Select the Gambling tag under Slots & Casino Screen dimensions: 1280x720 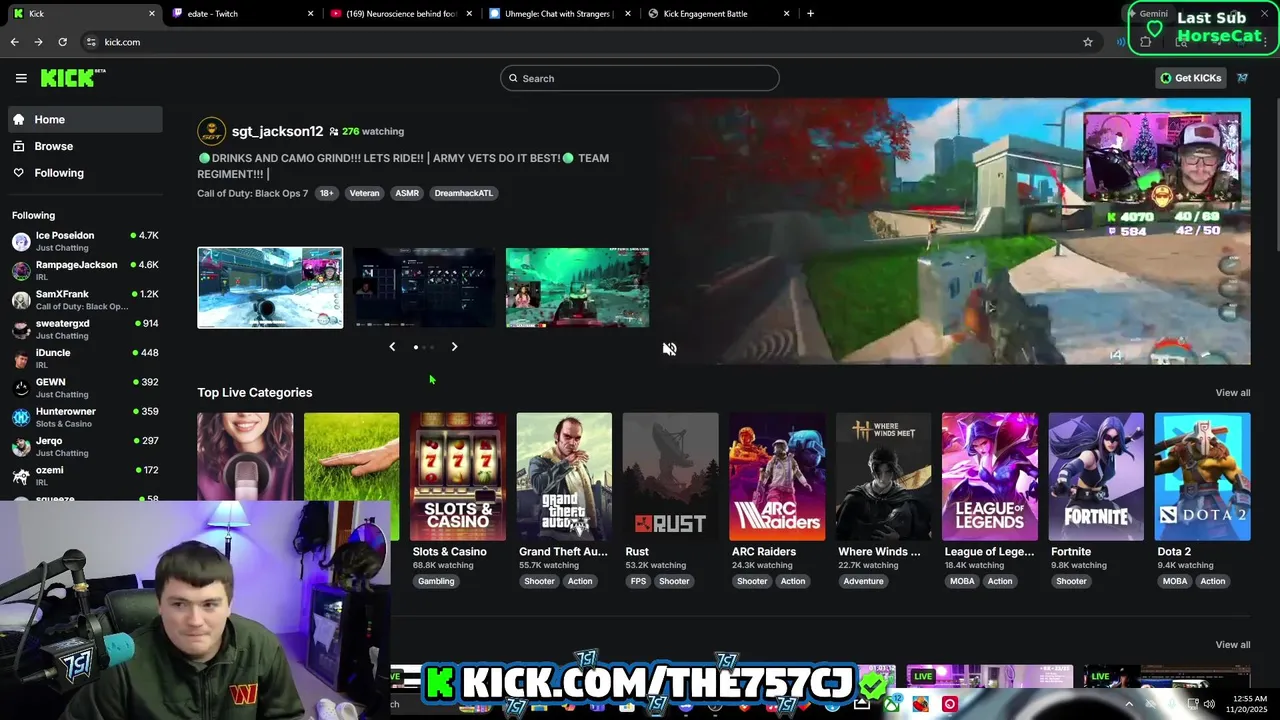(436, 581)
